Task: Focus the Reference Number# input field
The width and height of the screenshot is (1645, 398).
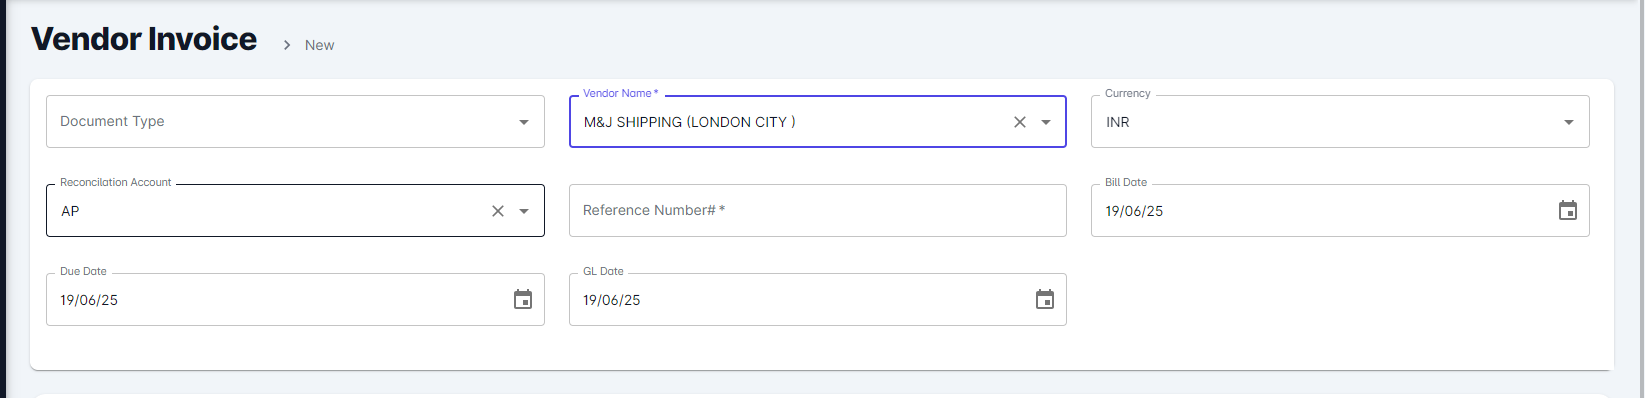Action: [x=818, y=210]
